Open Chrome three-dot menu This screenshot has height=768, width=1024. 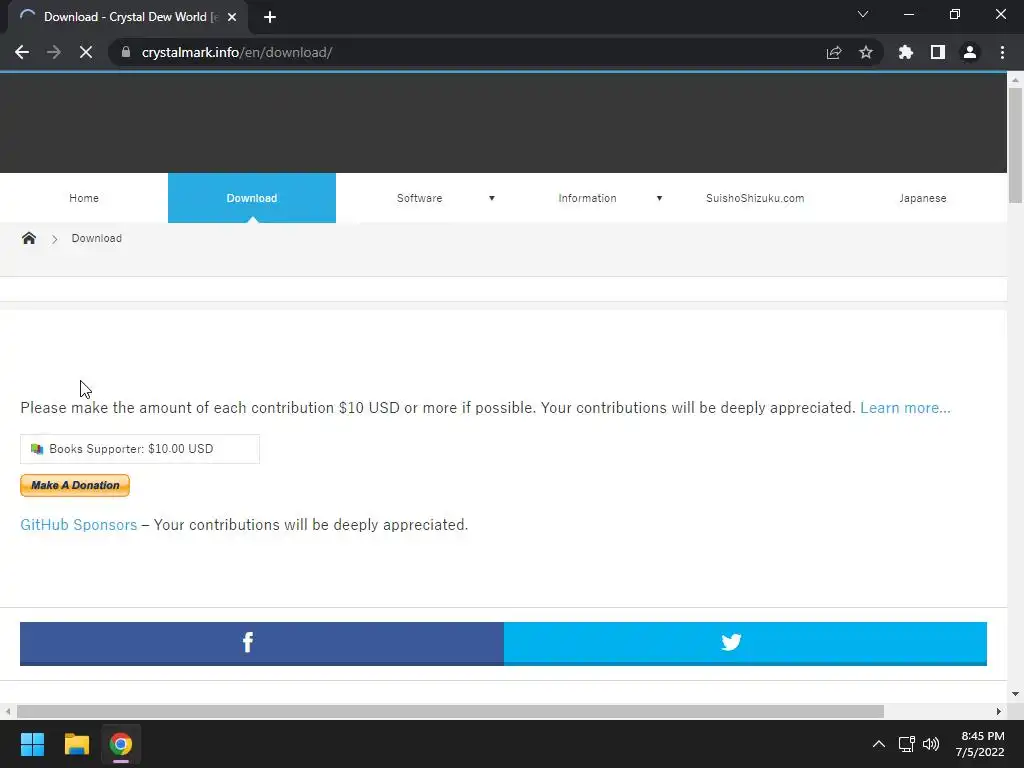pyautogui.click(x=1002, y=52)
